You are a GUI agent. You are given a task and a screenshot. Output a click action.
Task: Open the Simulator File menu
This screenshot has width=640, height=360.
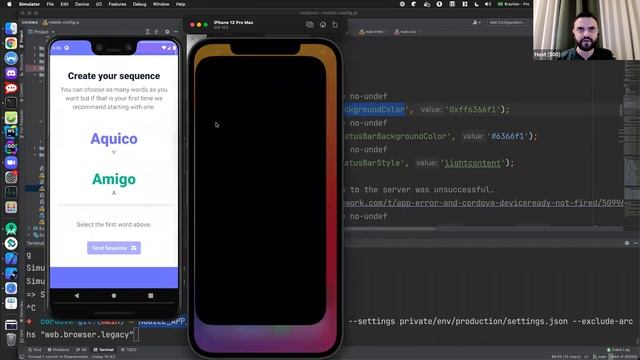(50, 4)
